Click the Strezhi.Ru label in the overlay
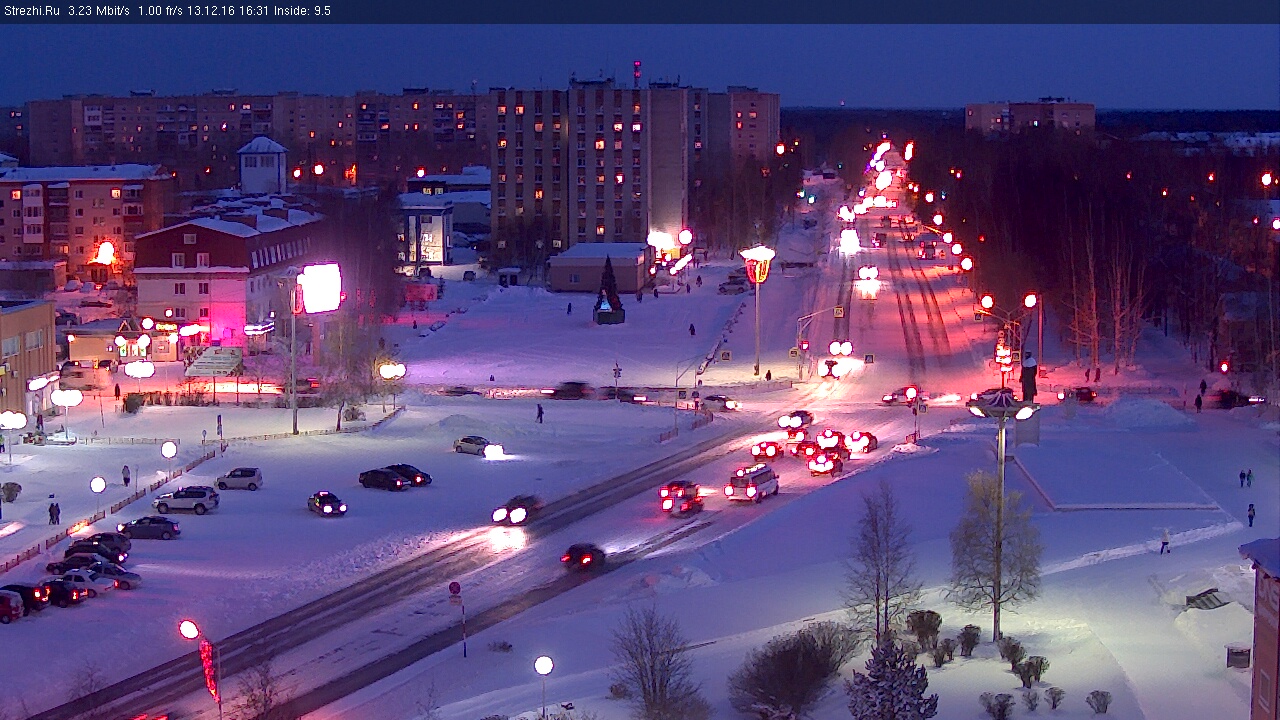The height and width of the screenshot is (720, 1280). (30, 11)
